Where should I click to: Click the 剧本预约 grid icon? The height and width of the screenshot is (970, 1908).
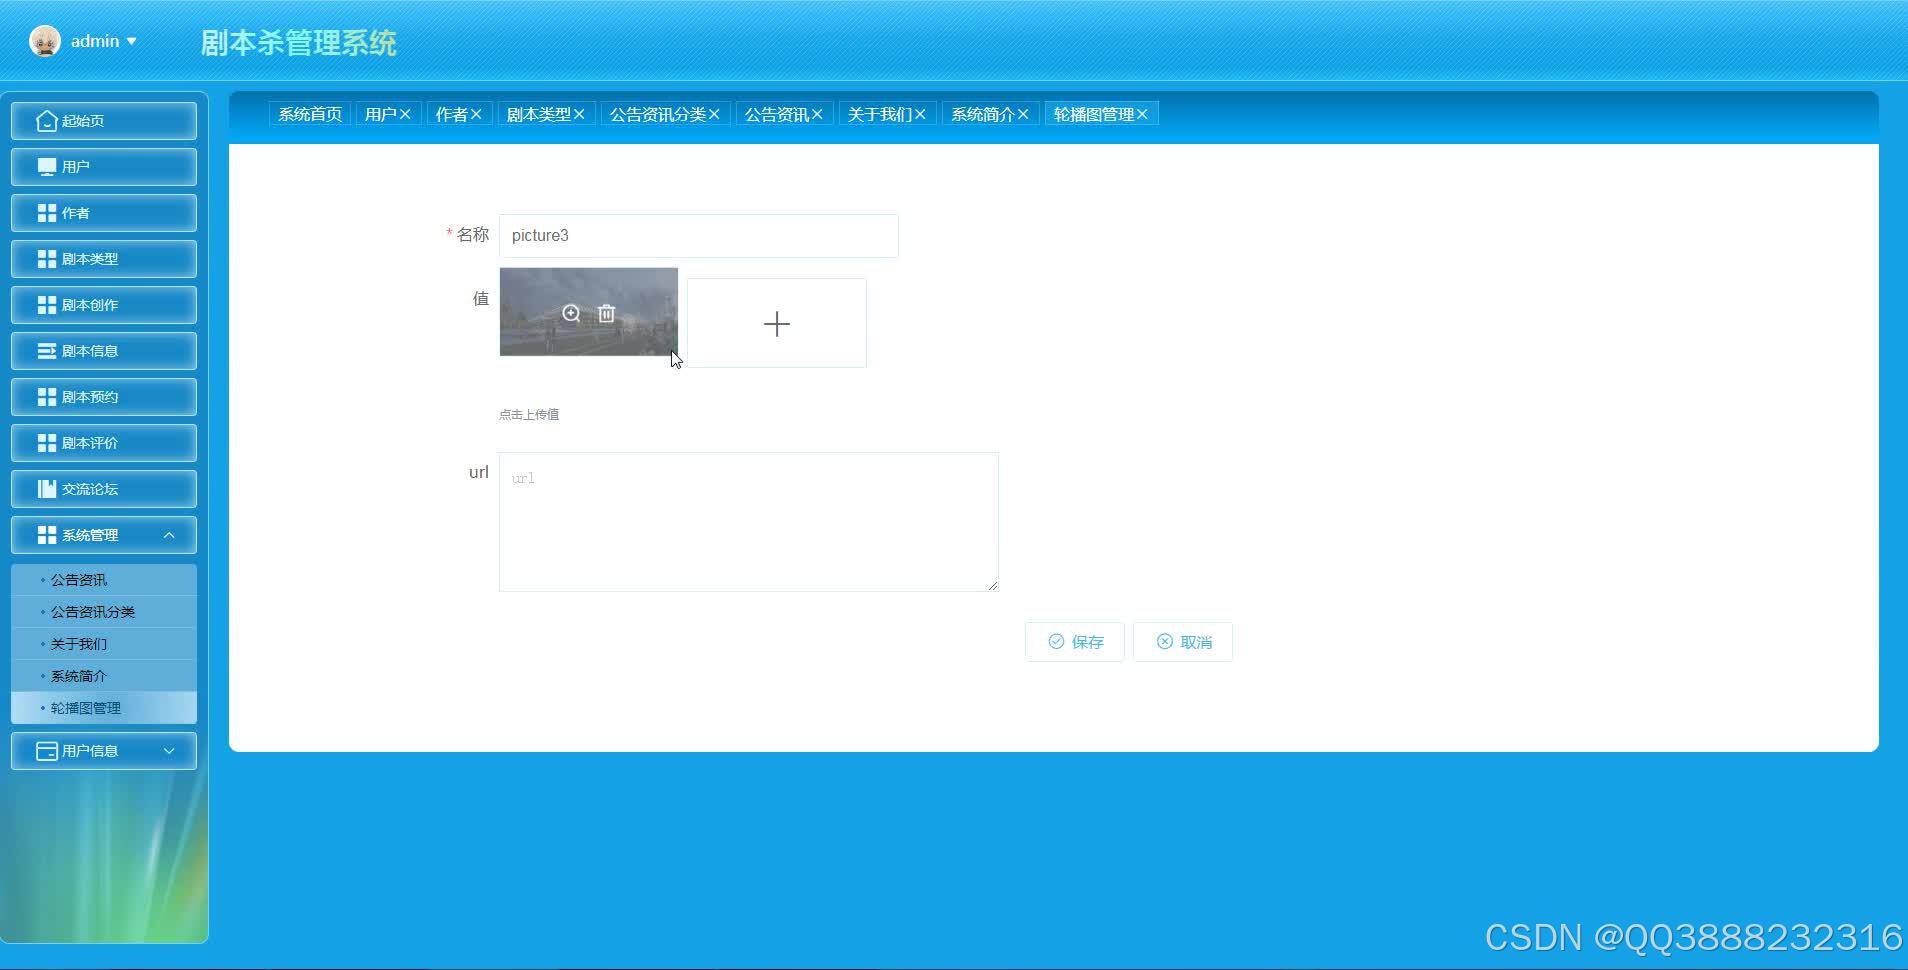click(x=46, y=397)
